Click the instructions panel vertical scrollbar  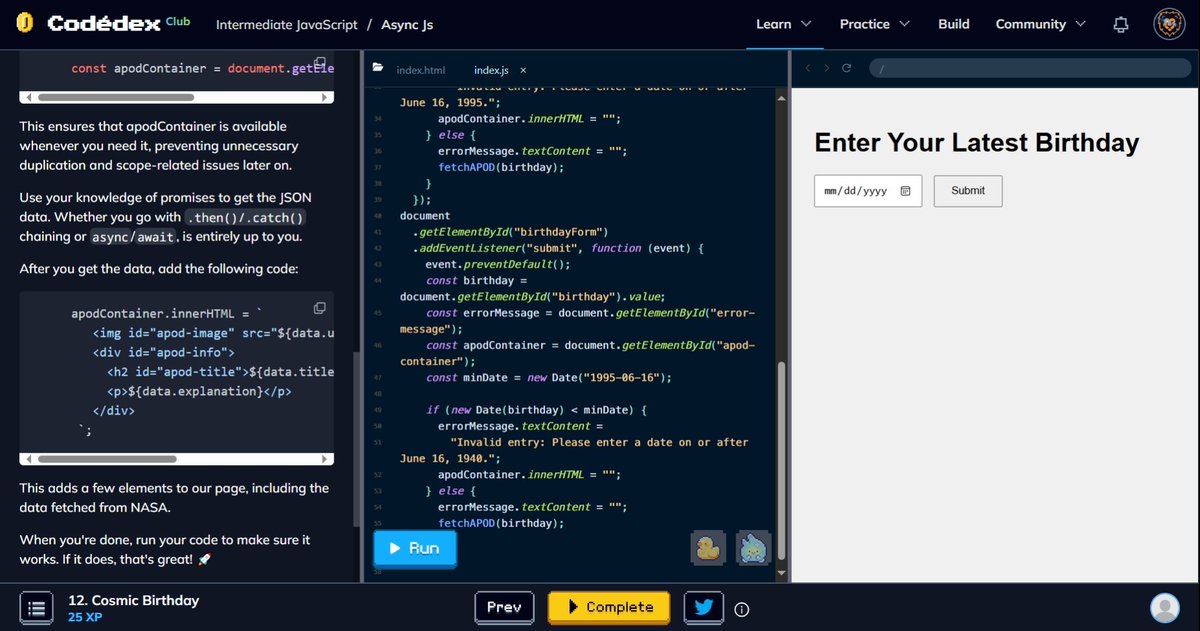coord(356,440)
